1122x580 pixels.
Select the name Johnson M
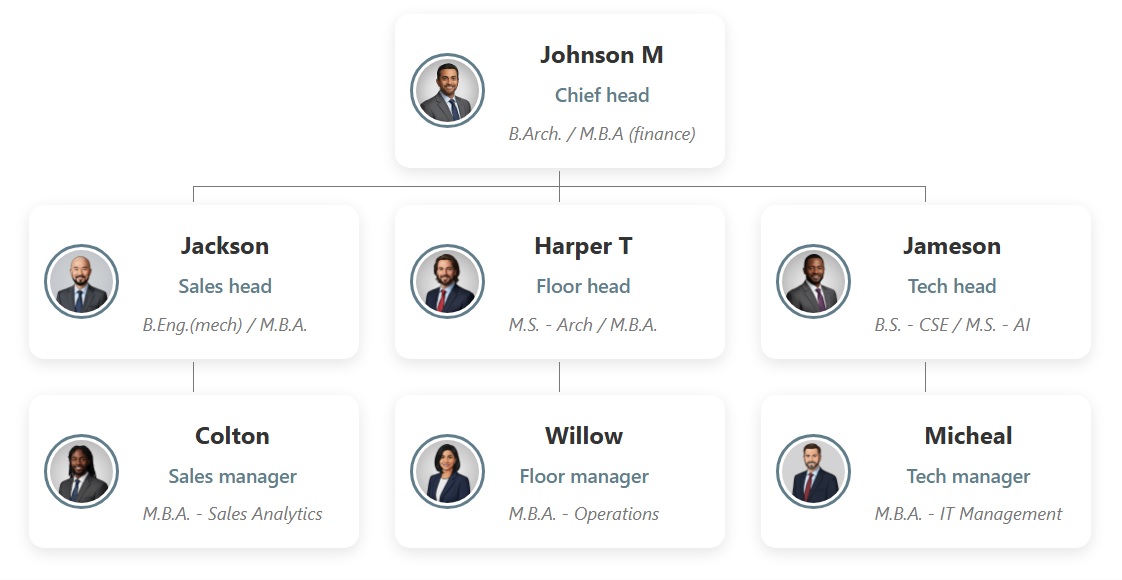click(601, 55)
